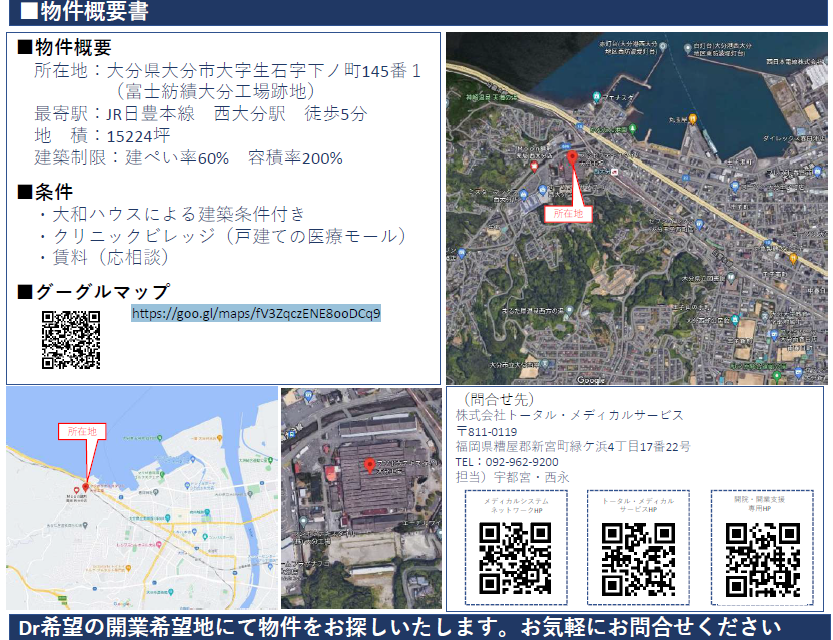
Task: Click red pin on the street map
Action: click(x=87, y=486)
